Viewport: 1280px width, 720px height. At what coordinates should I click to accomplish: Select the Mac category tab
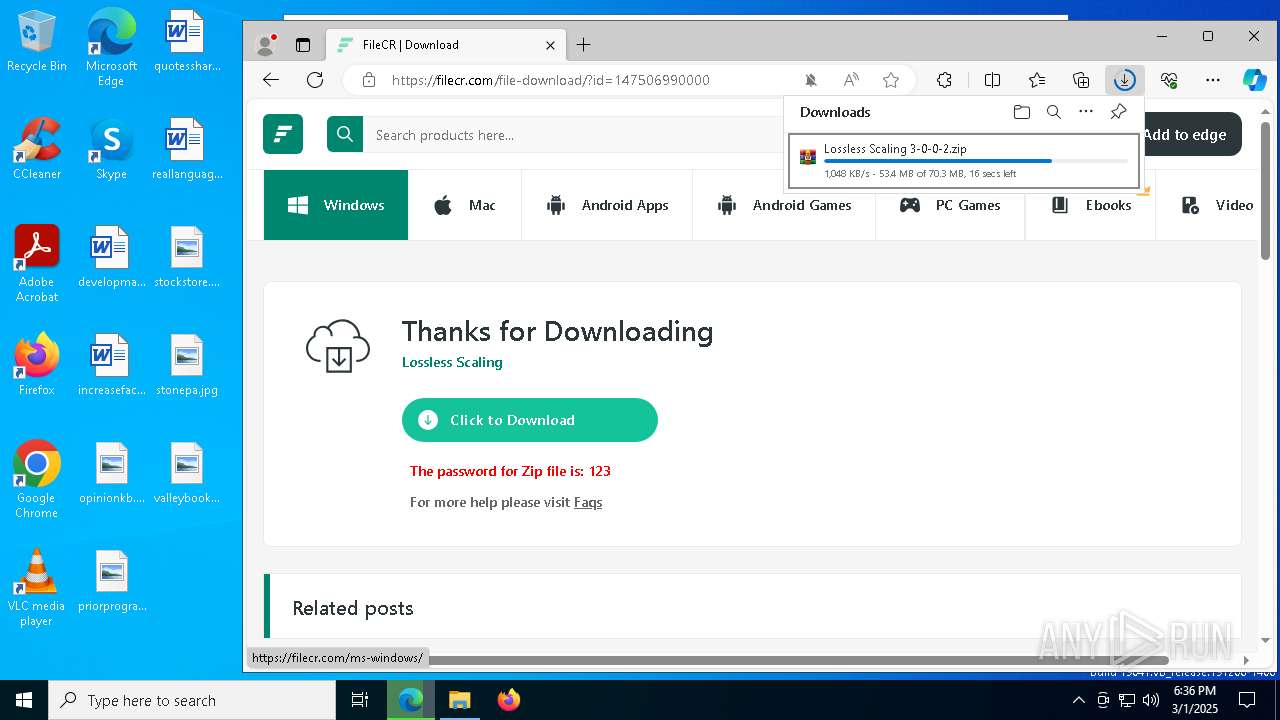(x=464, y=205)
